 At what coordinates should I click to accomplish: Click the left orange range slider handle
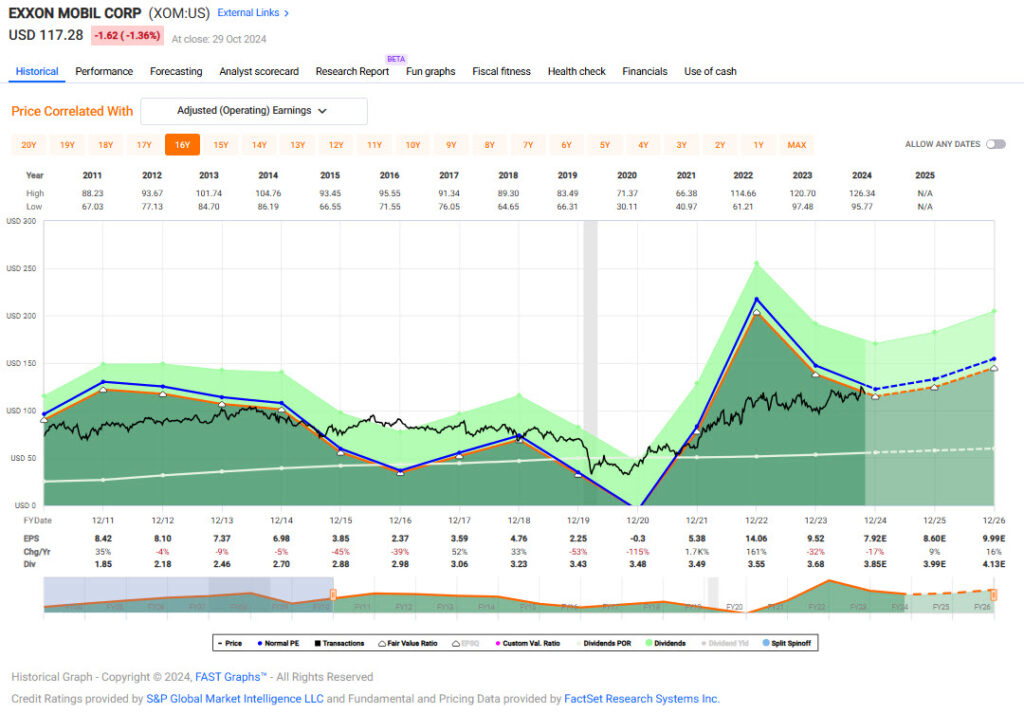[x=333, y=595]
